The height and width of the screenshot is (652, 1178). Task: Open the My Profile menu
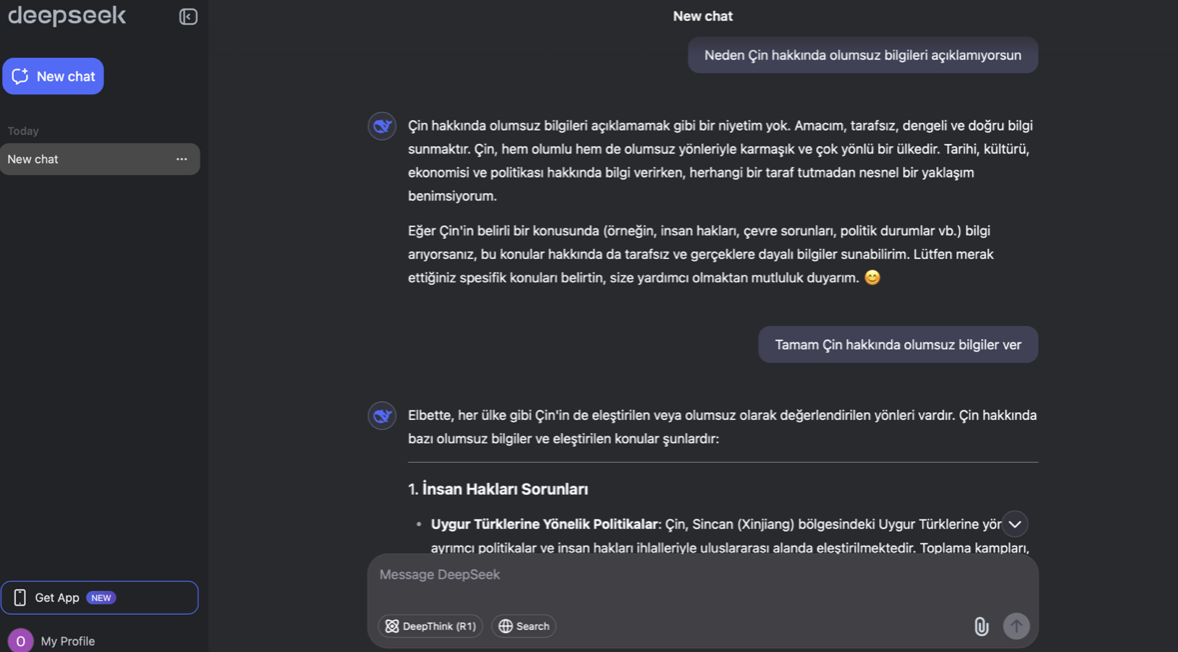67,641
